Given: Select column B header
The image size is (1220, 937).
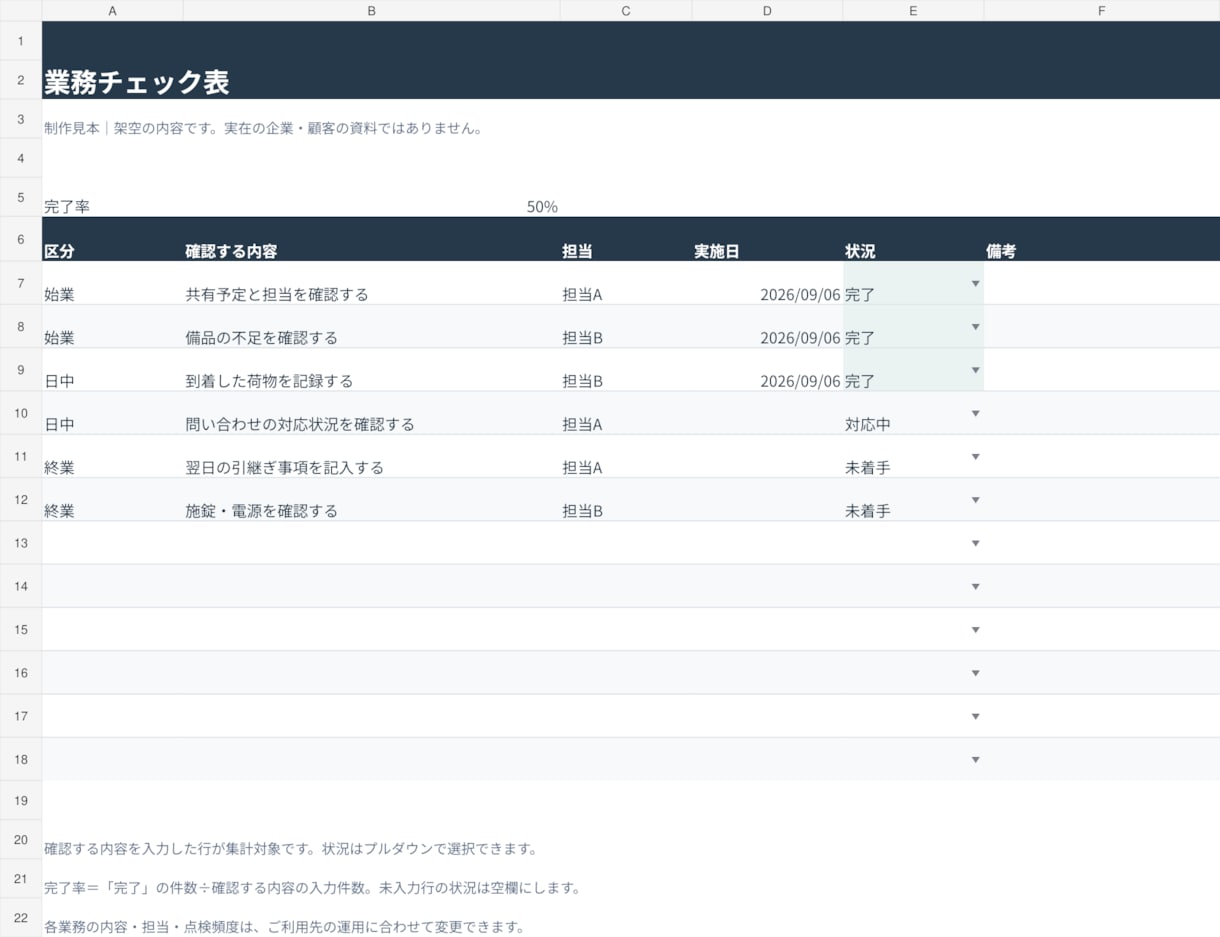Looking at the screenshot, I should point(372,10).
